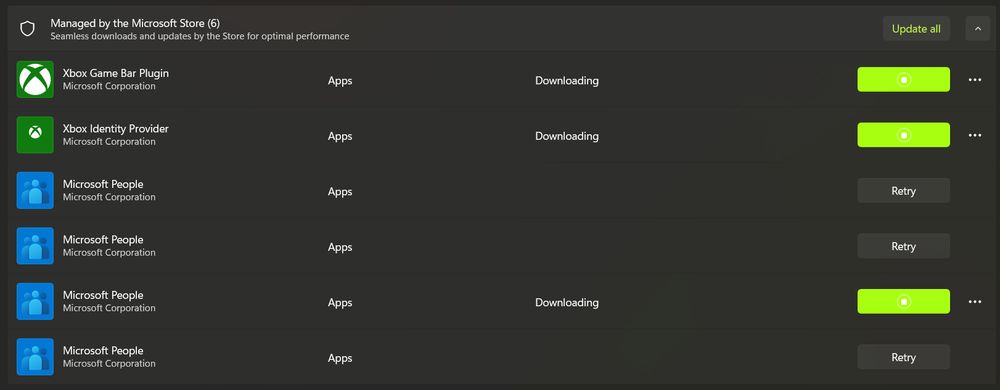Viewport: 1000px width, 390px height.
Task: Click Microsoft Corporation under Xbox Identity Provider
Action: (x=109, y=141)
